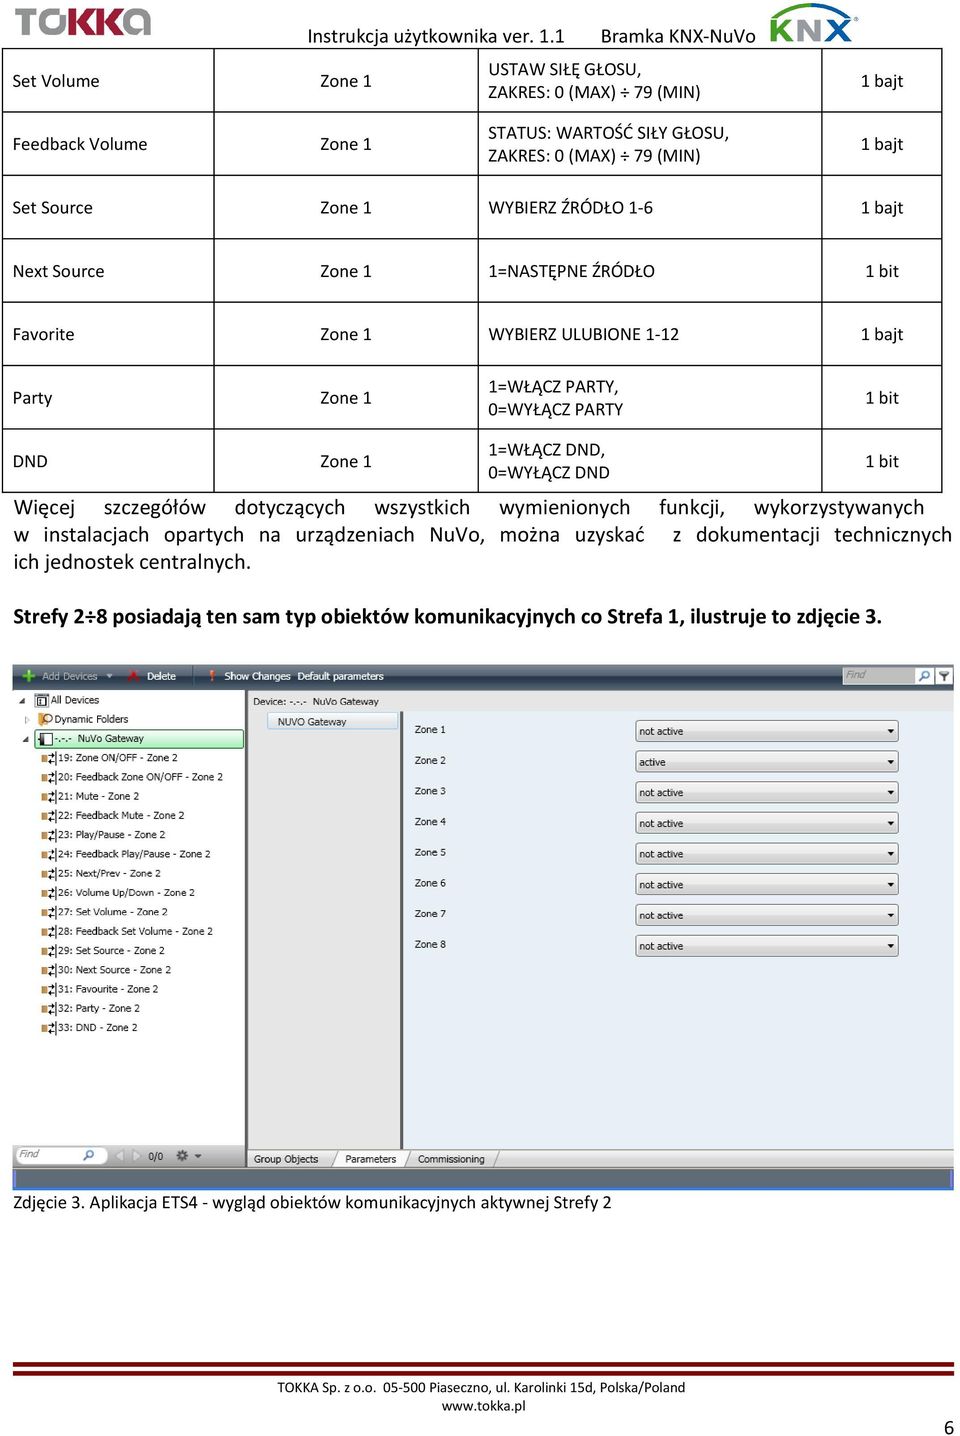Open the Zone 2 dropdown showing active
This screenshot has width=960, height=1436.
click(x=767, y=762)
